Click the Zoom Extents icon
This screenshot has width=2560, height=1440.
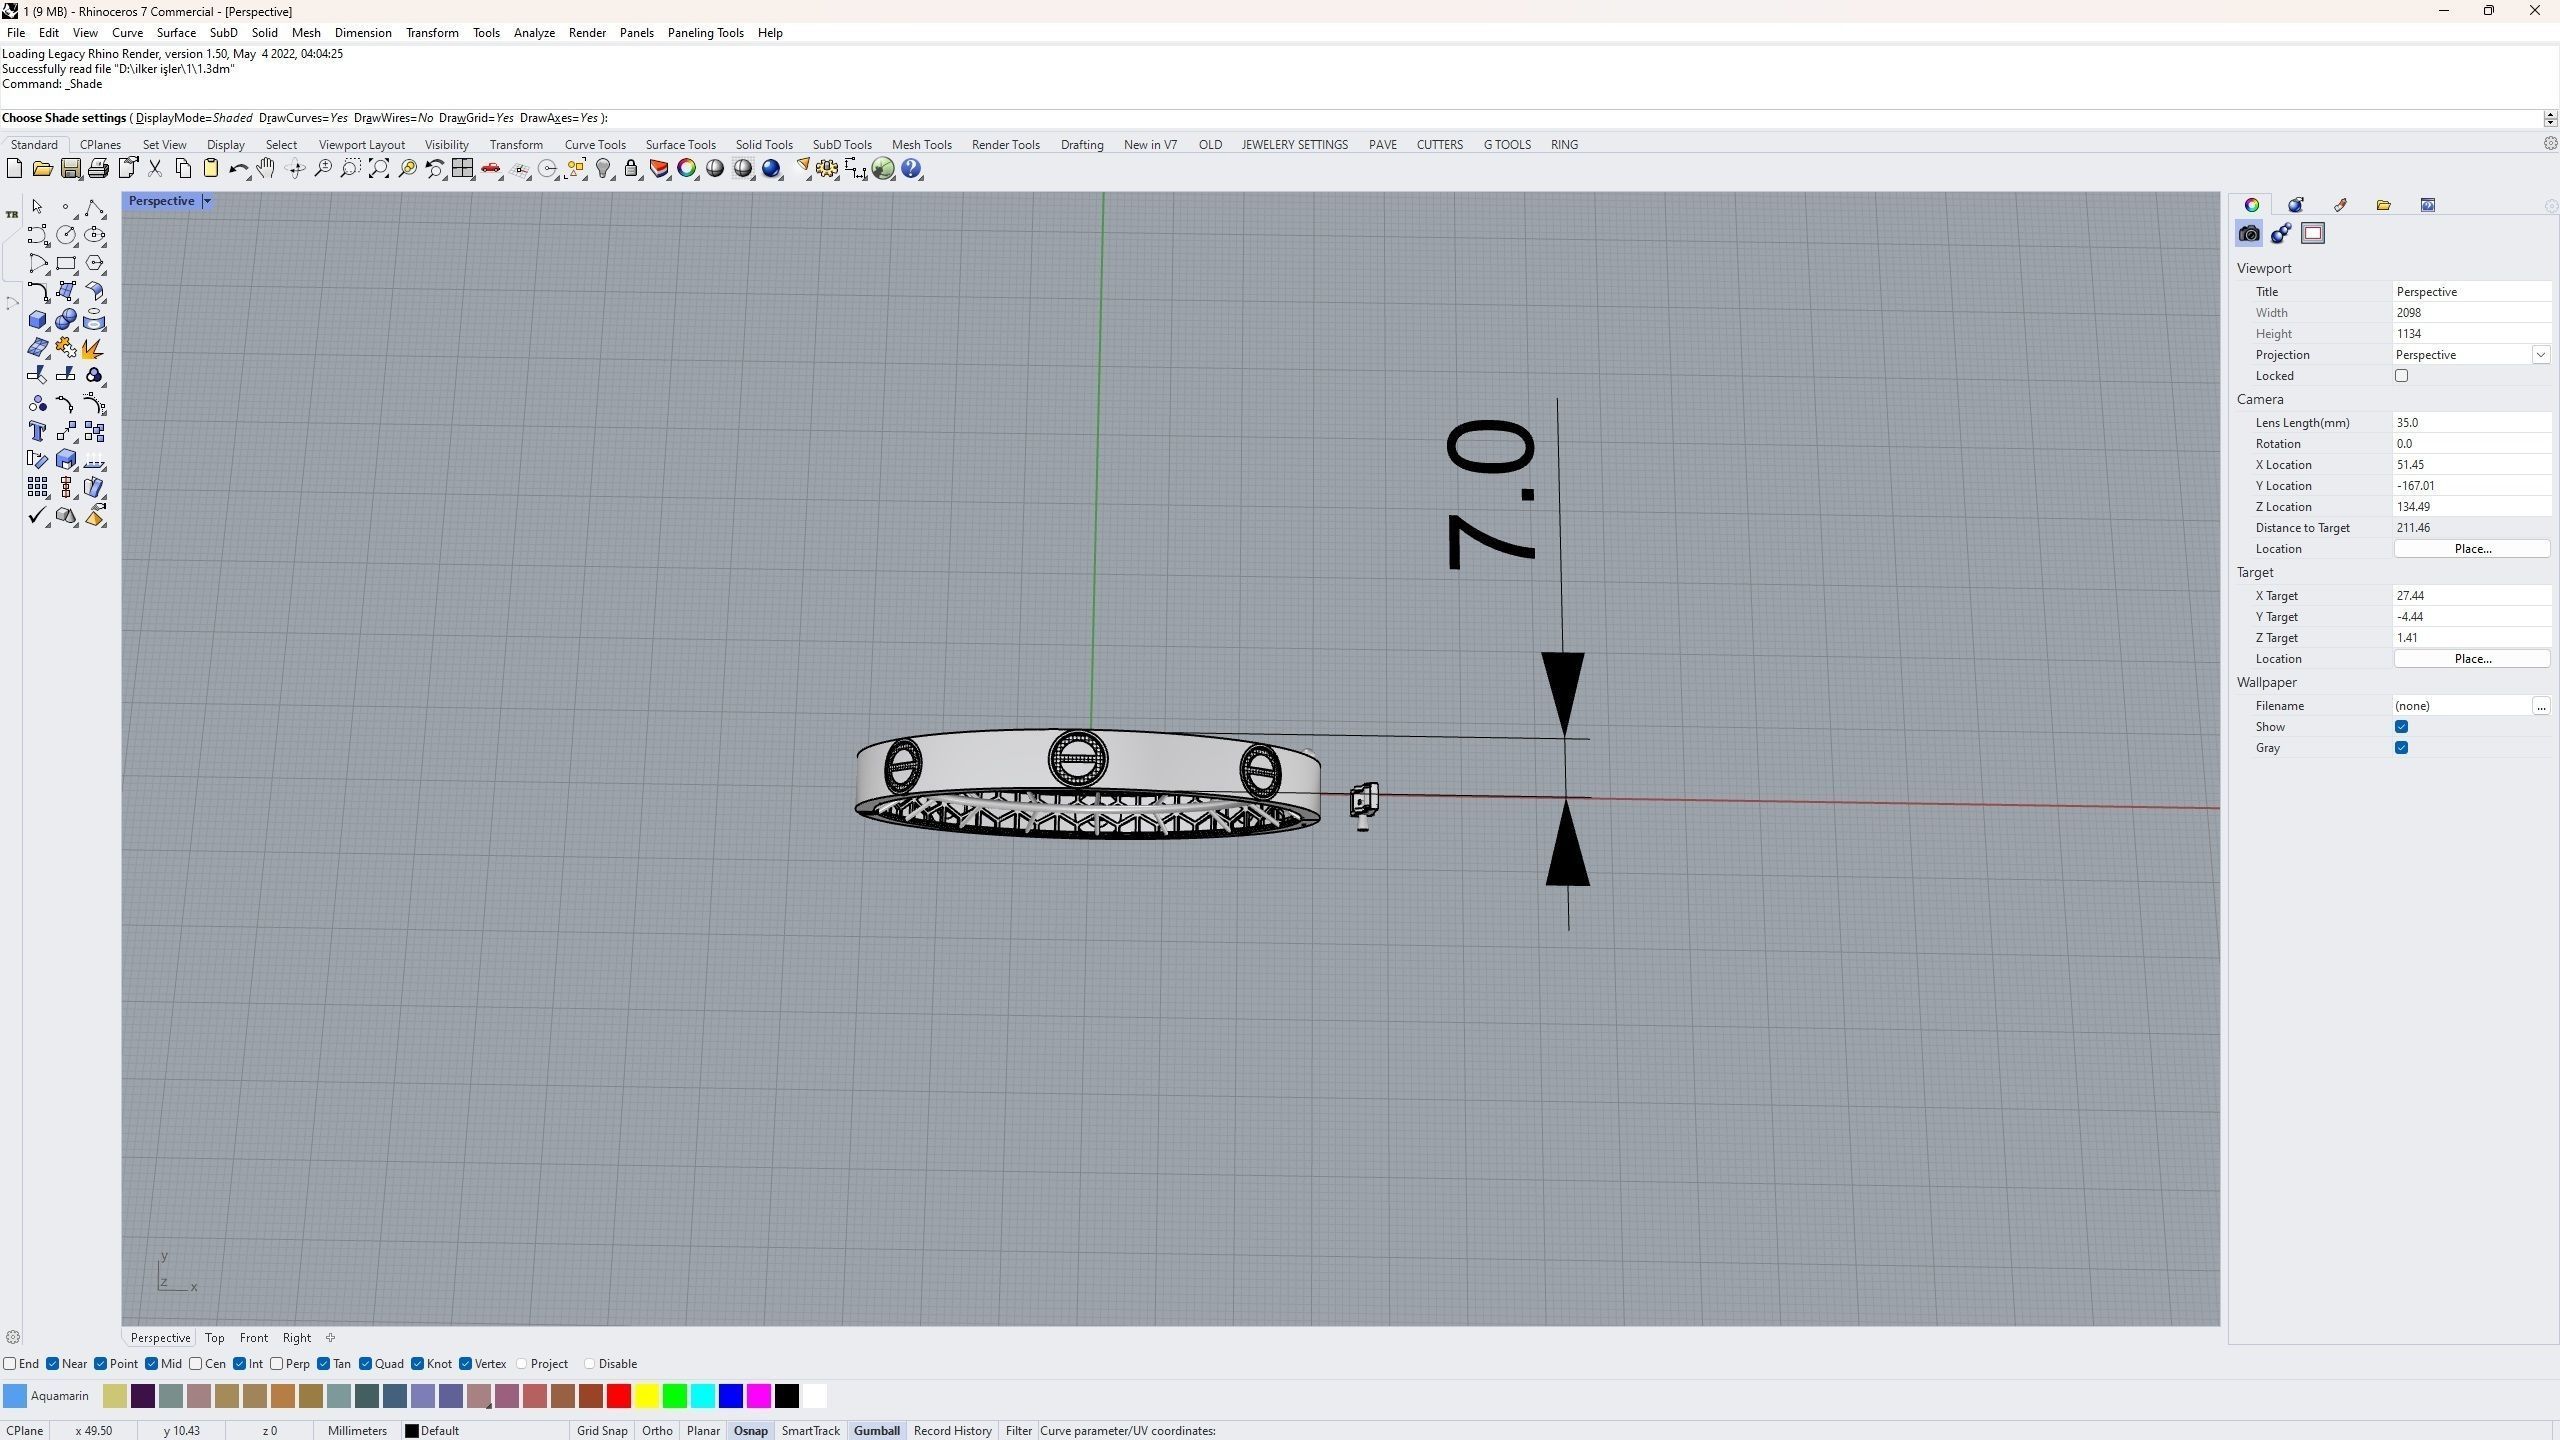click(x=379, y=169)
